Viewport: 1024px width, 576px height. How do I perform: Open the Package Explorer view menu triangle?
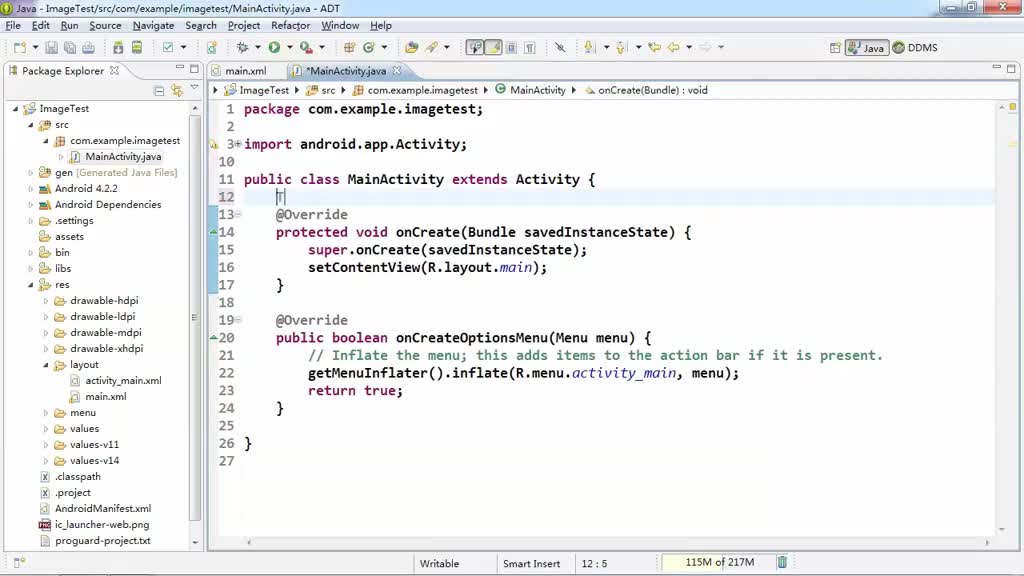(x=194, y=88)
